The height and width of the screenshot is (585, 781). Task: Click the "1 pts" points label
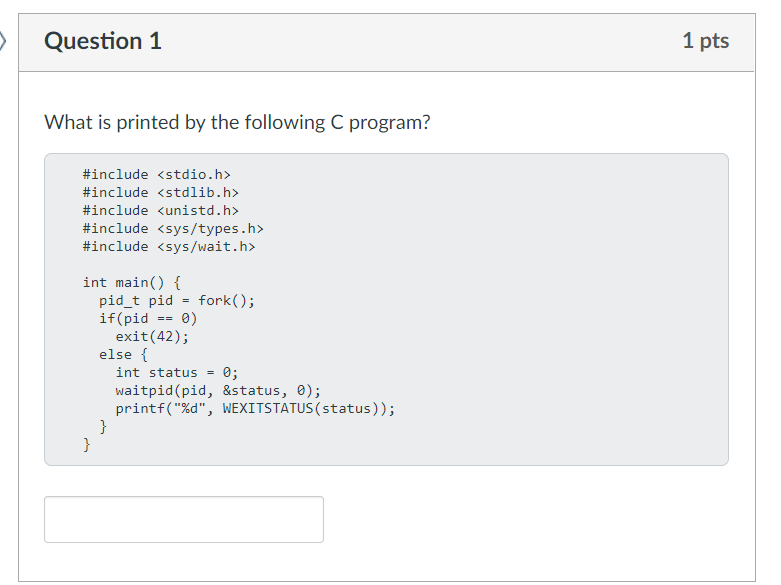pyautogui.click(x=705, y=41)
